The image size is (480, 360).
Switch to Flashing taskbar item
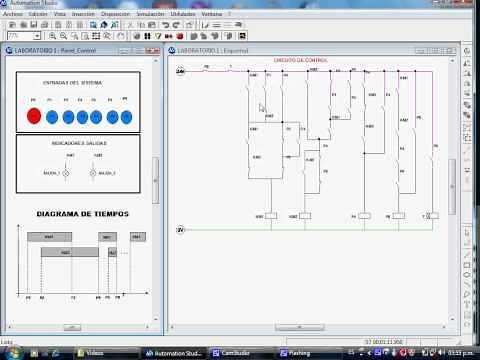308,353
